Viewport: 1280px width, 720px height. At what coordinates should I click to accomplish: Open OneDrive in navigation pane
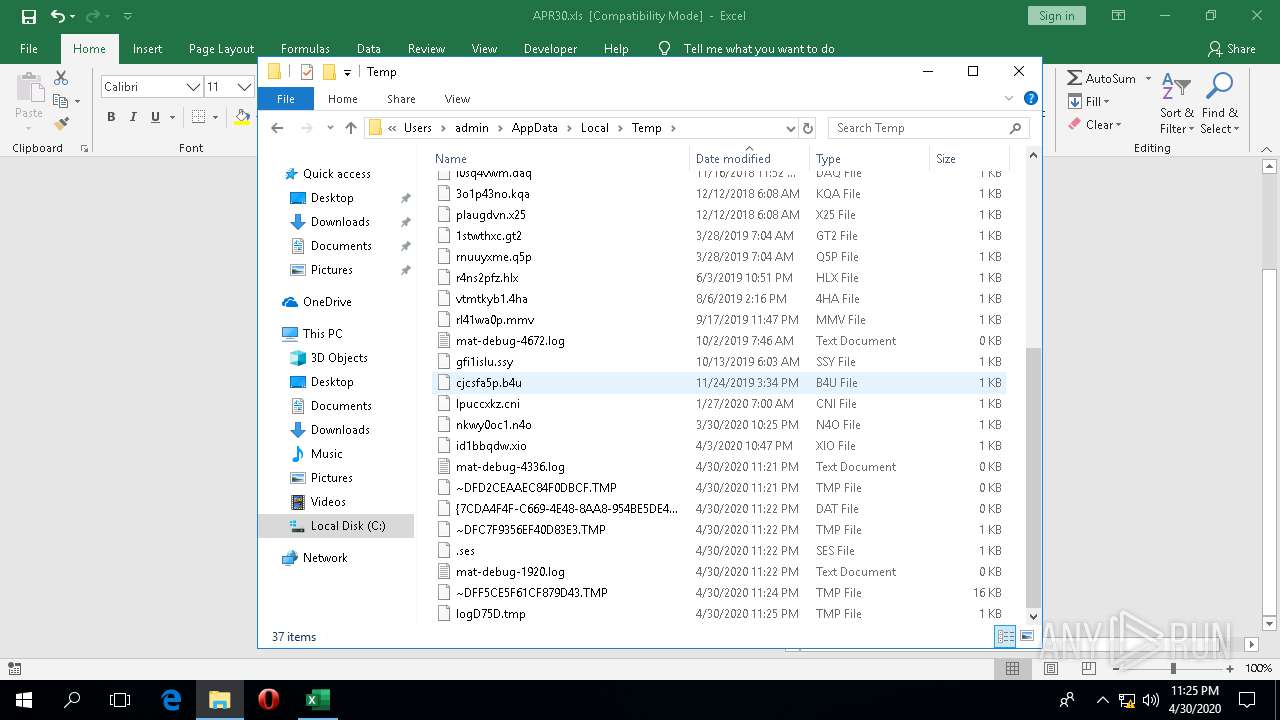click(327, 302)
